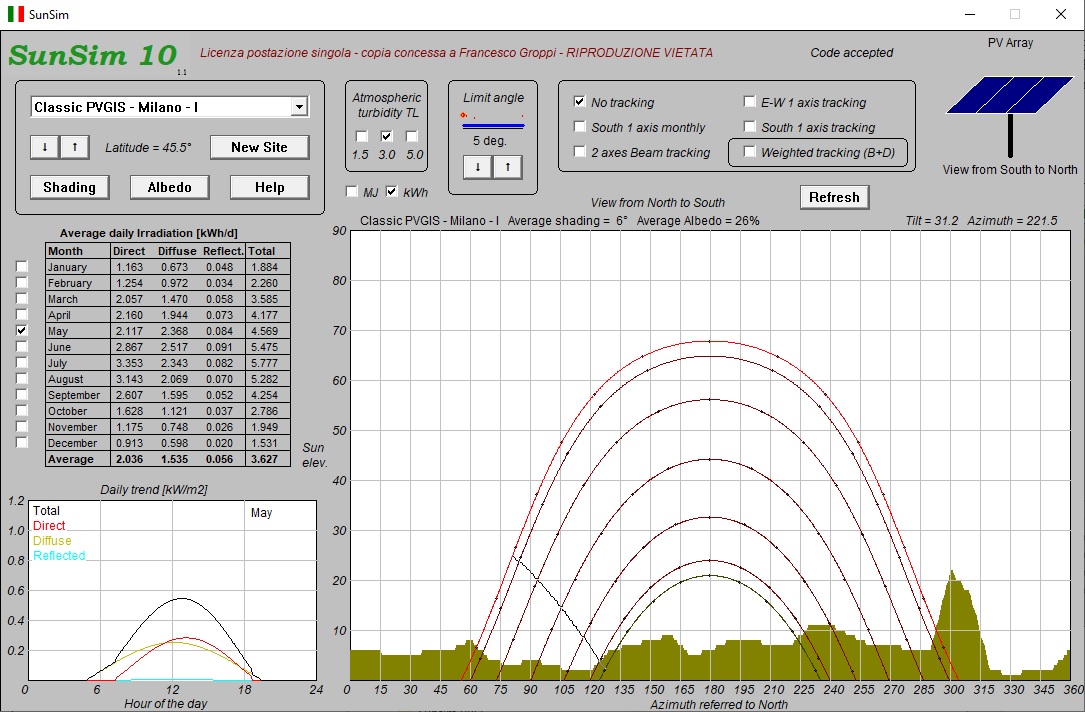
Task: Toggle the May month checkbox
Action: 22,330
